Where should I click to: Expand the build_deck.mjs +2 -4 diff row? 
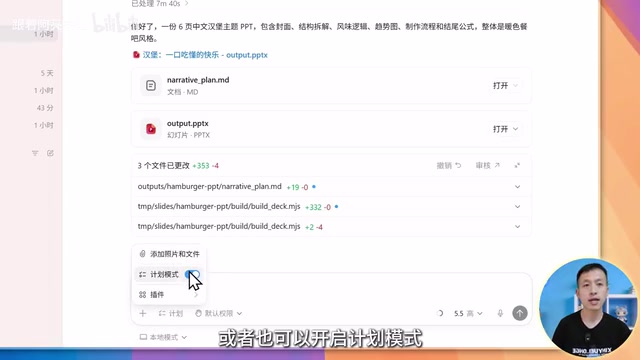(517, 227)
